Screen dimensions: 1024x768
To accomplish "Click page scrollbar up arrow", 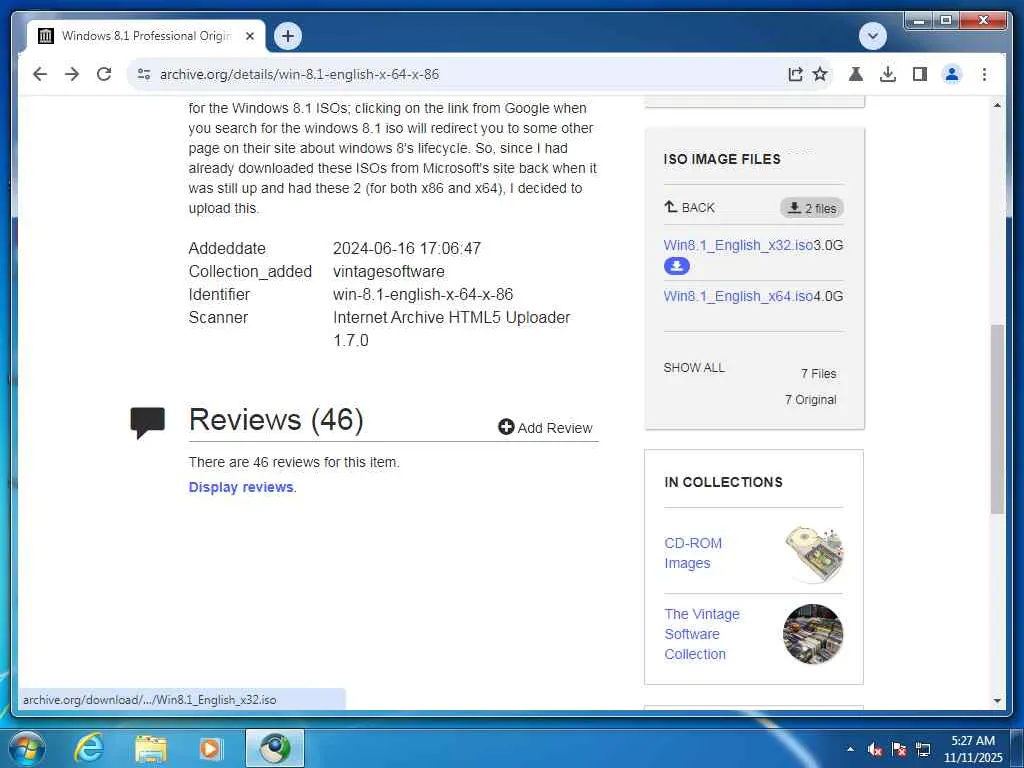I will tap(997, 105).
